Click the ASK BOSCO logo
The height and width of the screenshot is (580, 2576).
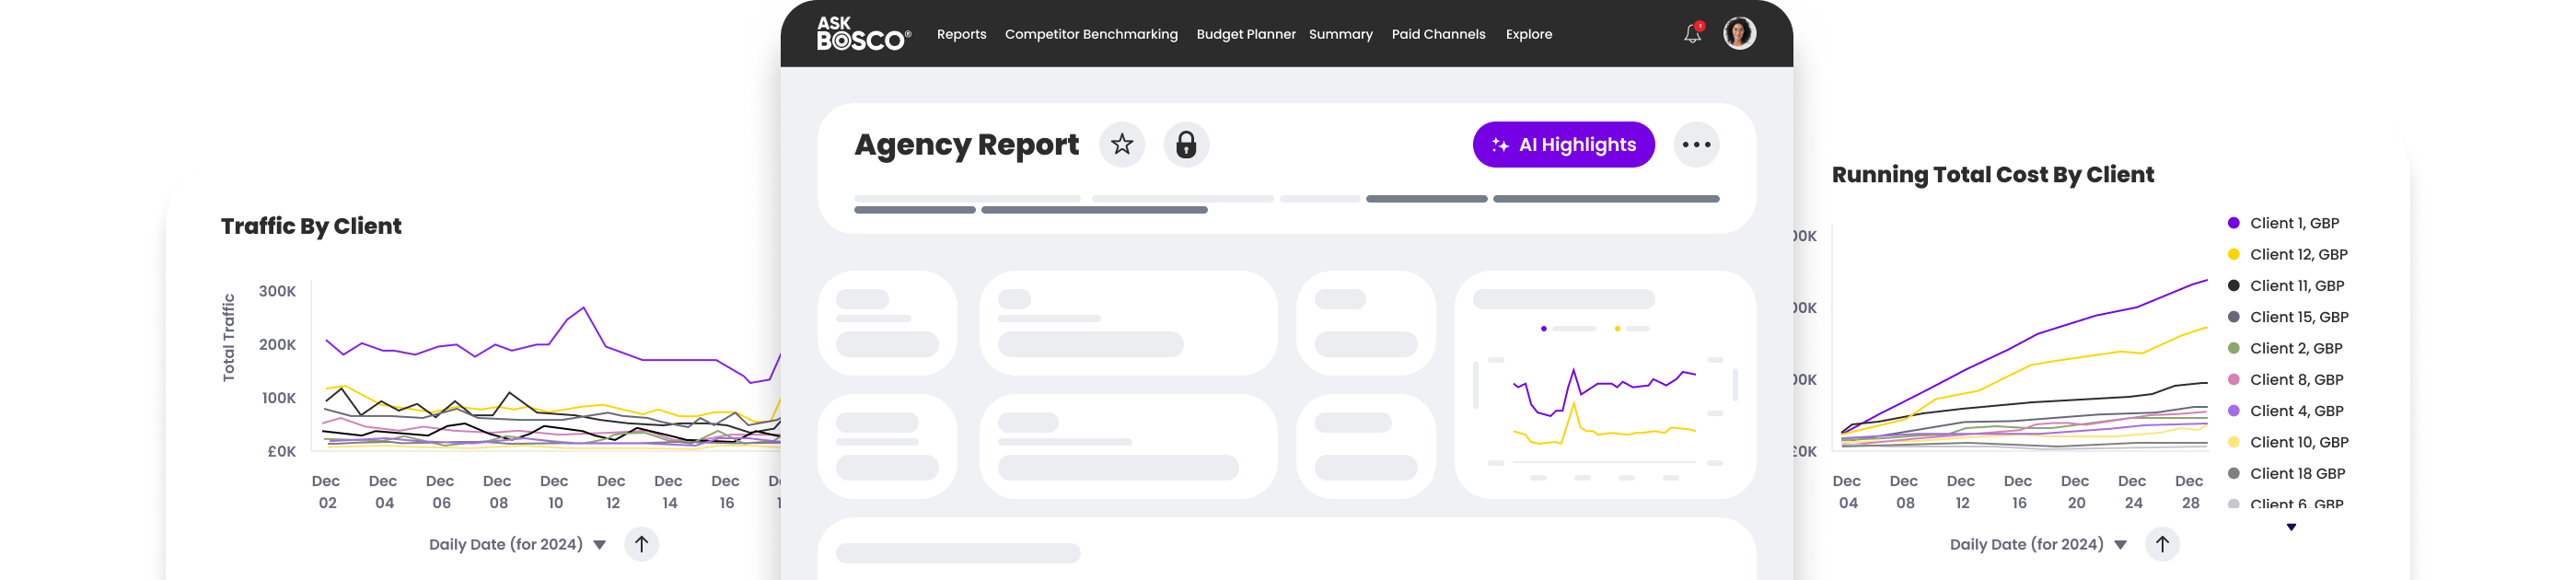coord(863,34)
